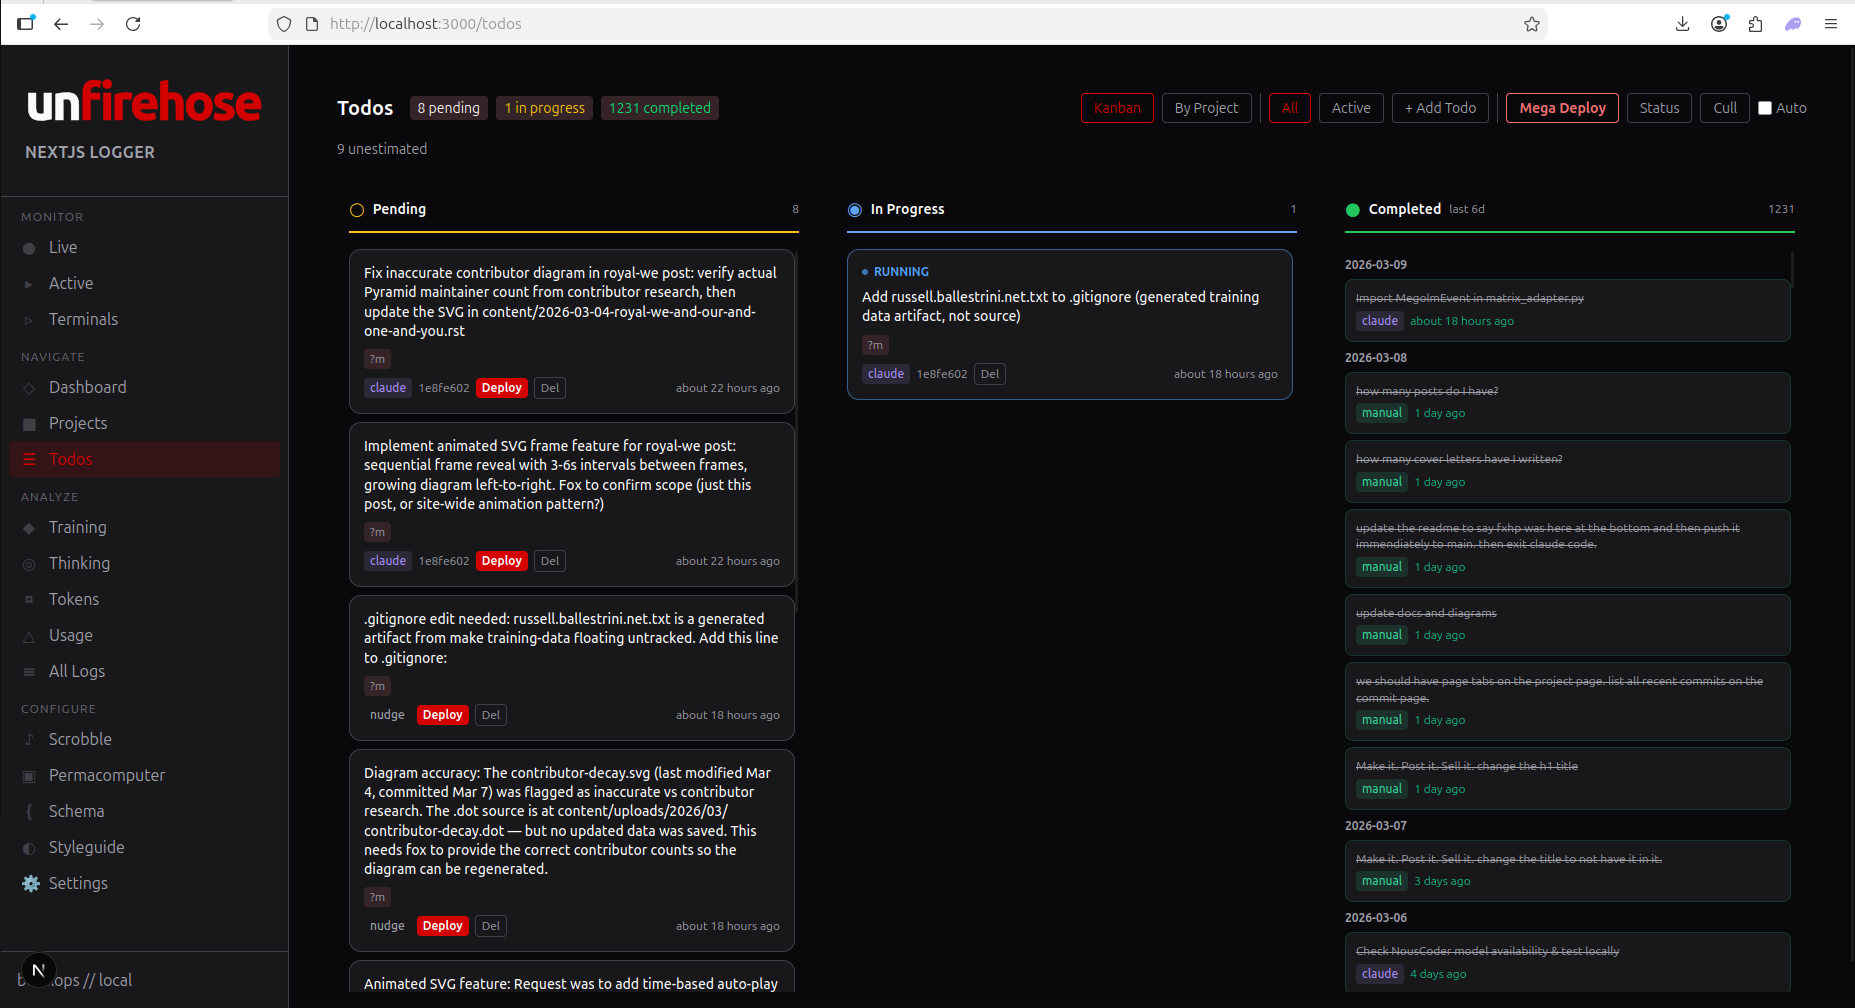This screenshot has width=1855, height=1008.
Task: Switch to By Project view toggle
Action: [1206, 108]
